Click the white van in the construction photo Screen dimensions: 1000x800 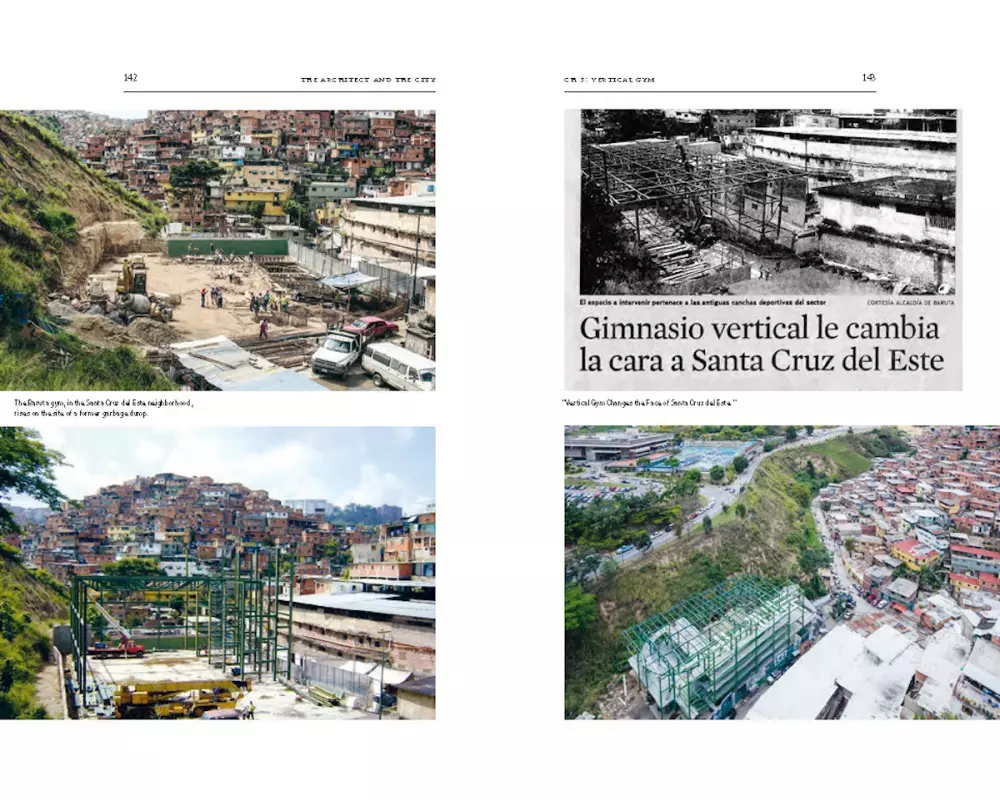(398, 367)
